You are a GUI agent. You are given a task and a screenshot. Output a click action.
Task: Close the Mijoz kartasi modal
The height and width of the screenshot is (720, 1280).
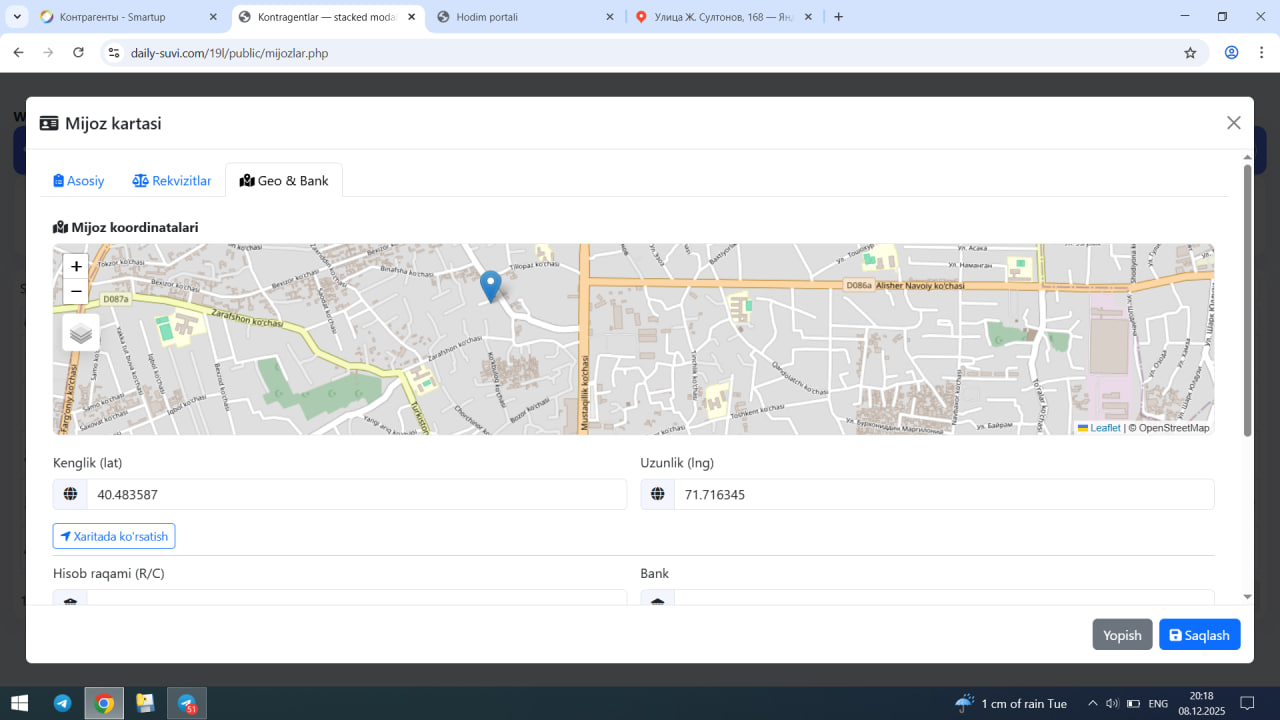(x=1233, y=123)
